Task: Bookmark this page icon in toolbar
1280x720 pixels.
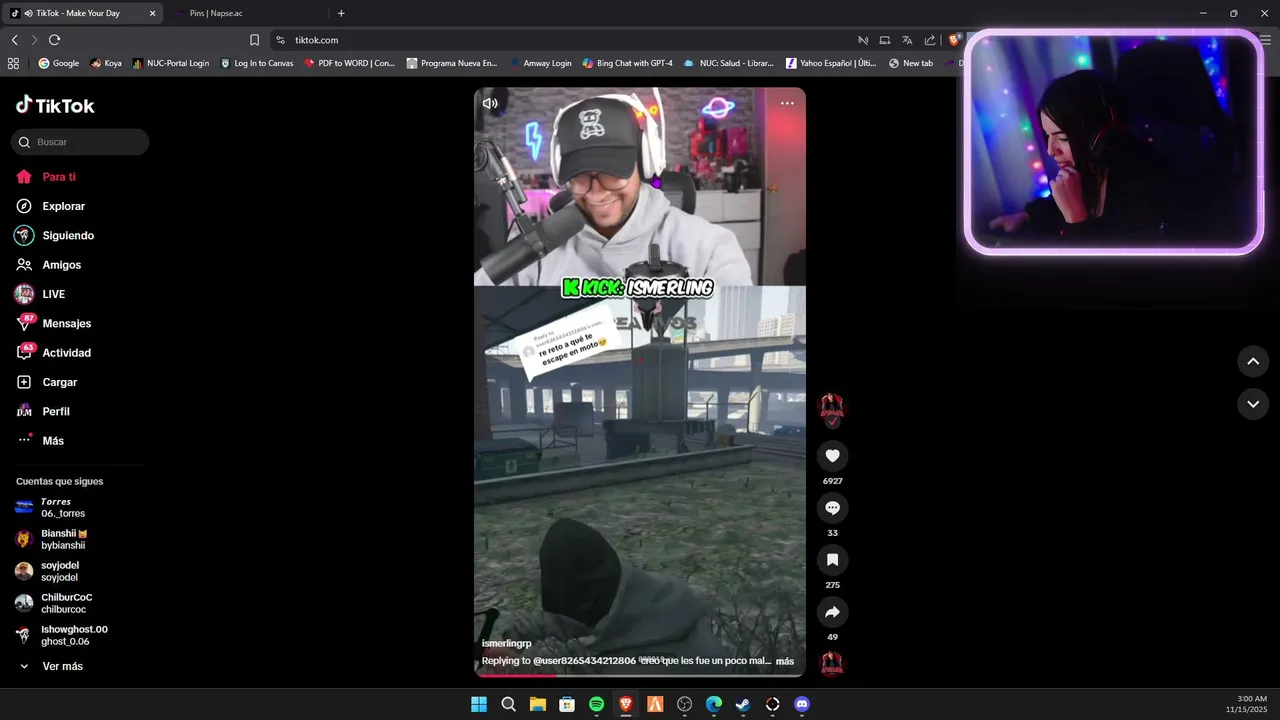Action: pos(254,40)
